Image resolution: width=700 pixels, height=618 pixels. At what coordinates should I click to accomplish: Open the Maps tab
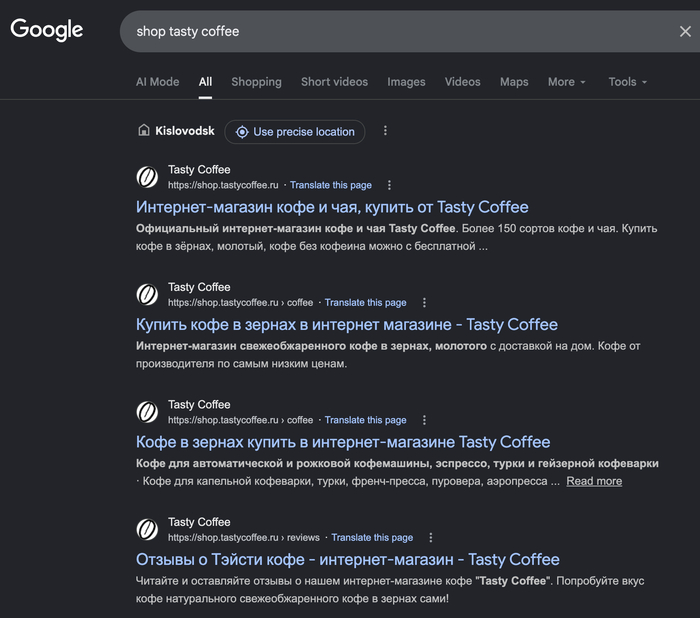[514, 82]
